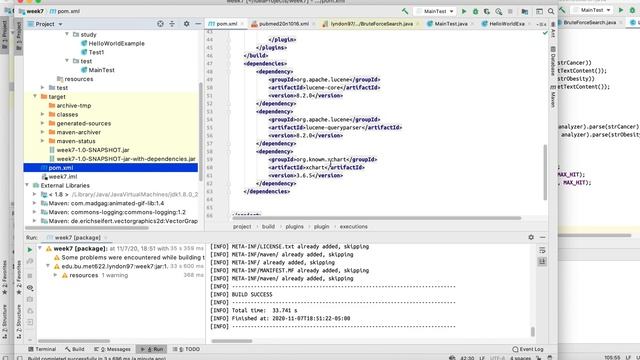Click the editor vertical scrollbar thumb
Screen dimensions: 640x360
pos(545,172)
